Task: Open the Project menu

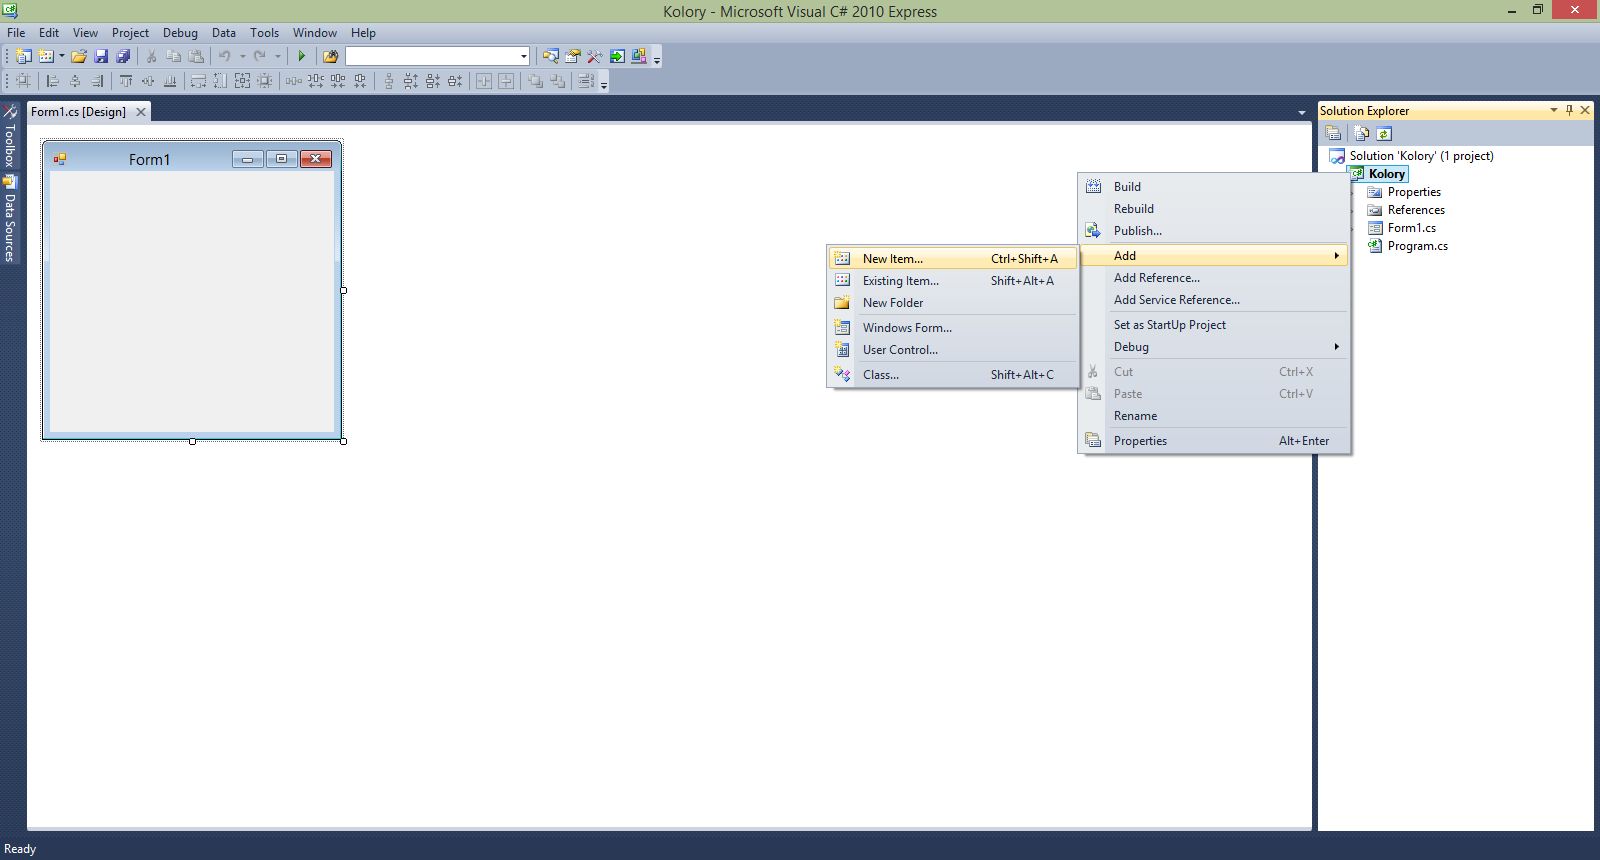Action: 130,32
